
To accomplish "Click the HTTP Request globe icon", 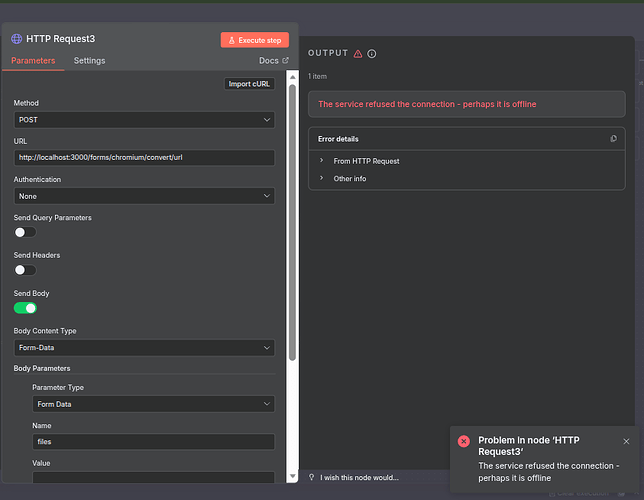I will pyautogui.click(x=17, y=39).
